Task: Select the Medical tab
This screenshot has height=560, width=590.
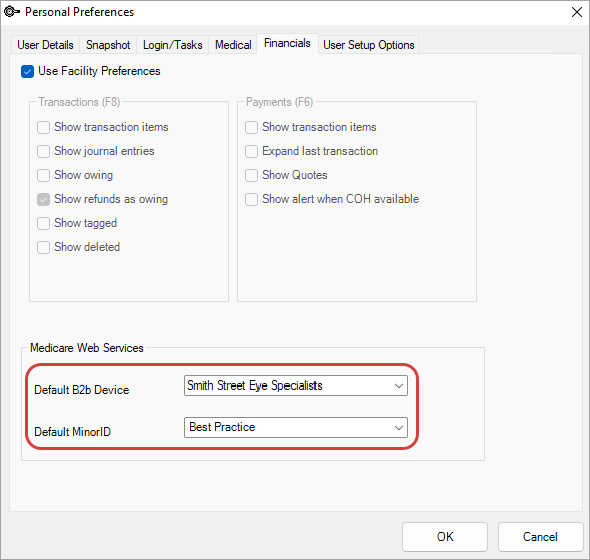Action: click(x=233, y=45)
